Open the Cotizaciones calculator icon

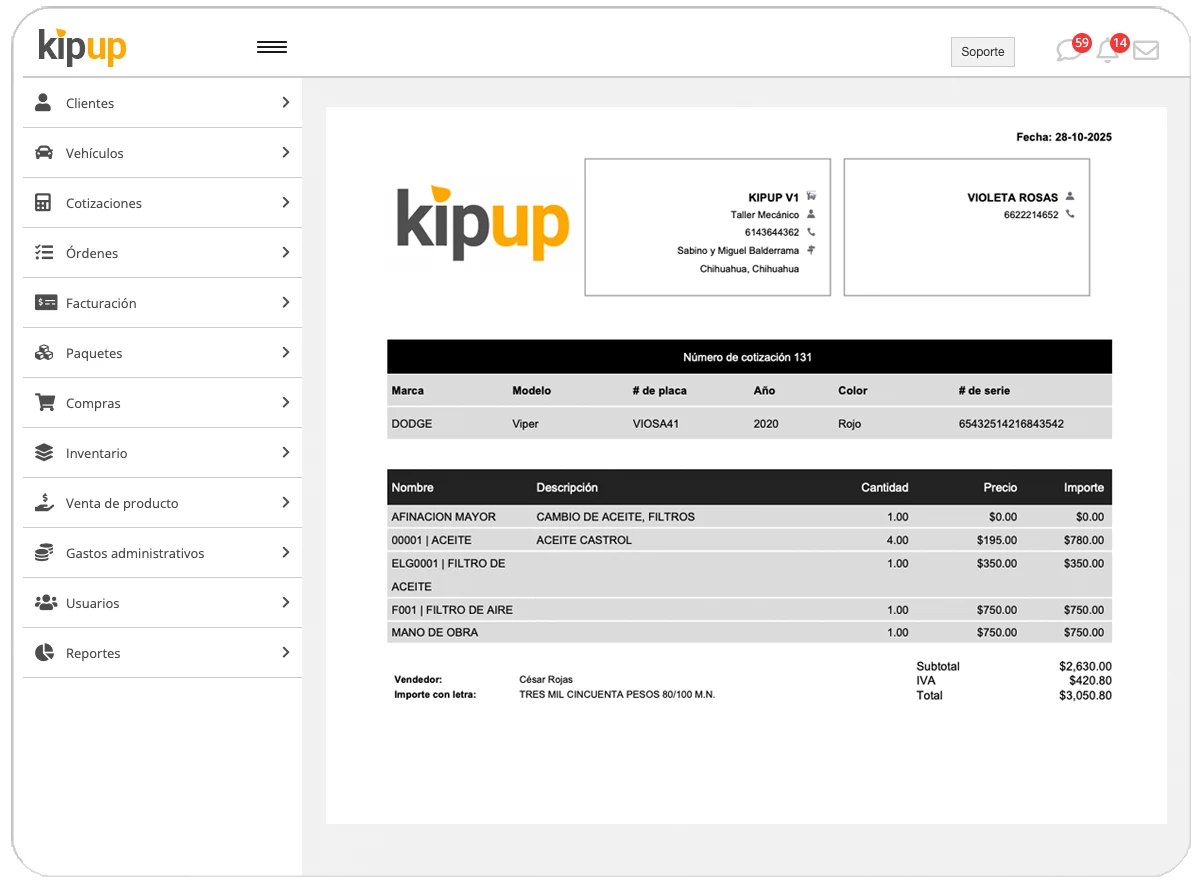(x=42, y=202)
